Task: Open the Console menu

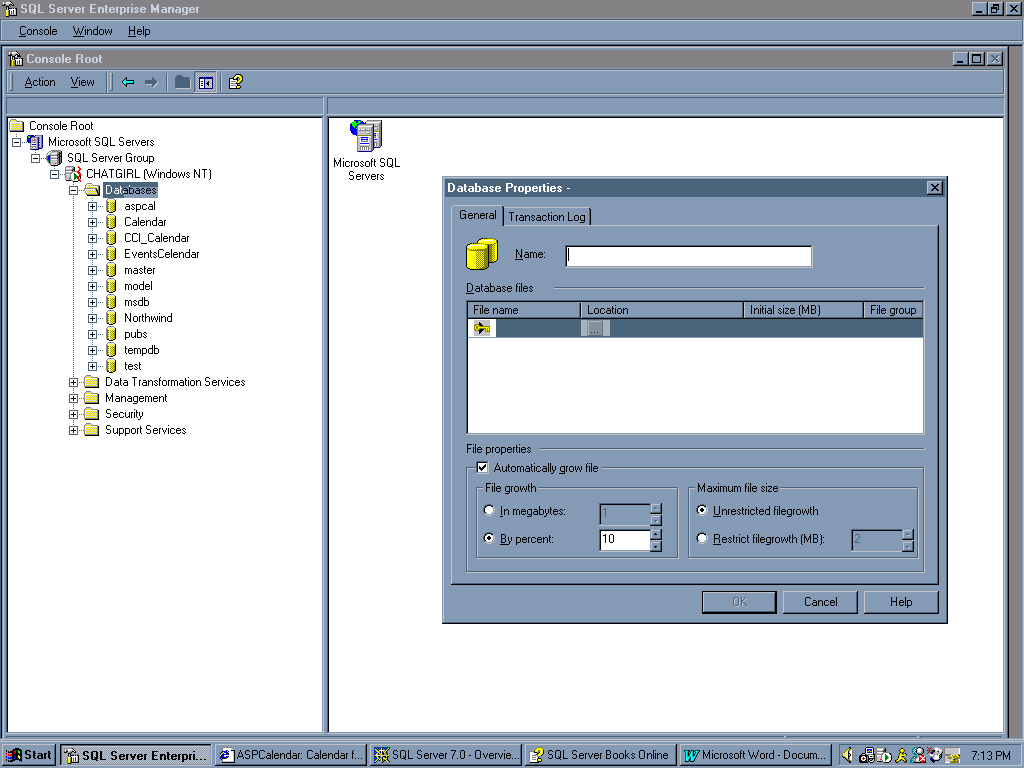Action: pyautogui.click(x=38, y=31)
